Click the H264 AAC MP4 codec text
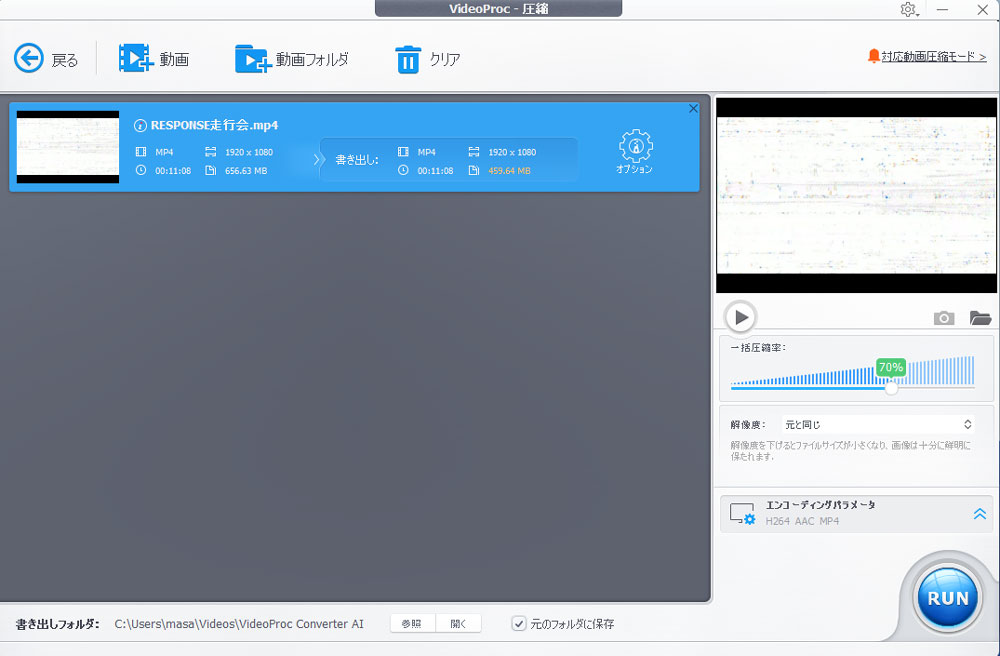 click(802, 521)
